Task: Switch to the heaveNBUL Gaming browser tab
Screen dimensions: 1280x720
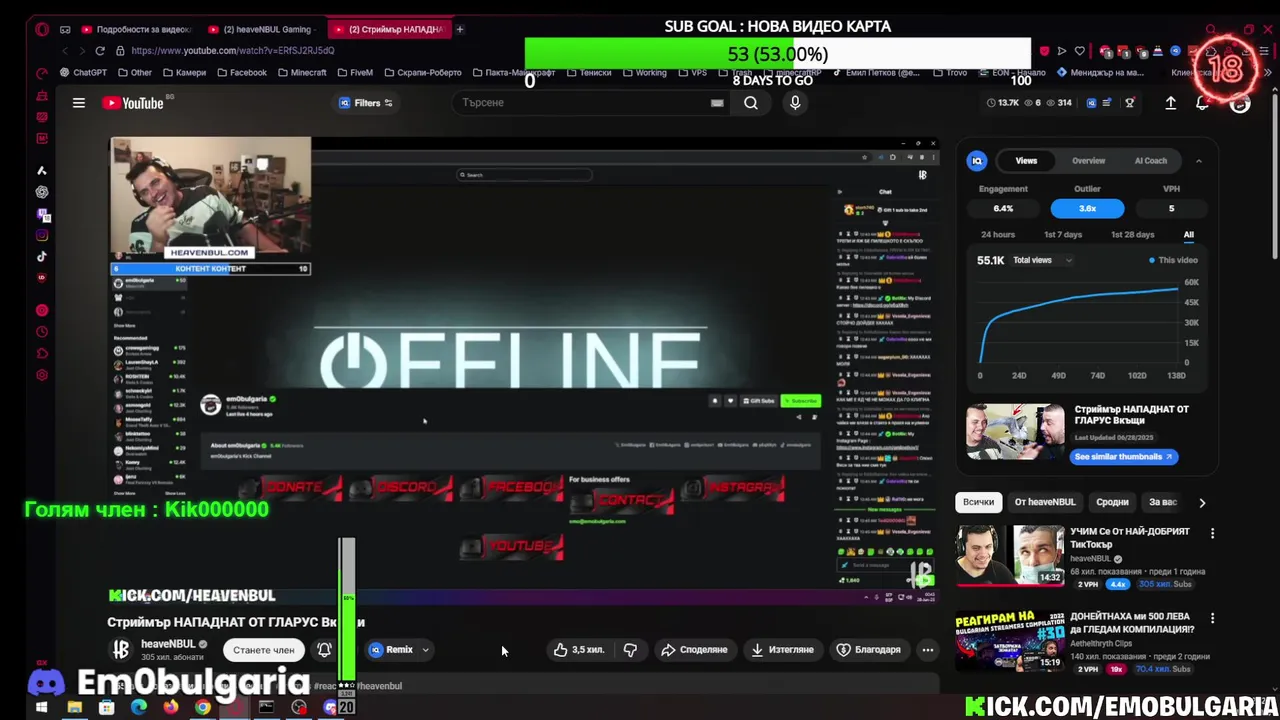Action: tap(264, 29)
